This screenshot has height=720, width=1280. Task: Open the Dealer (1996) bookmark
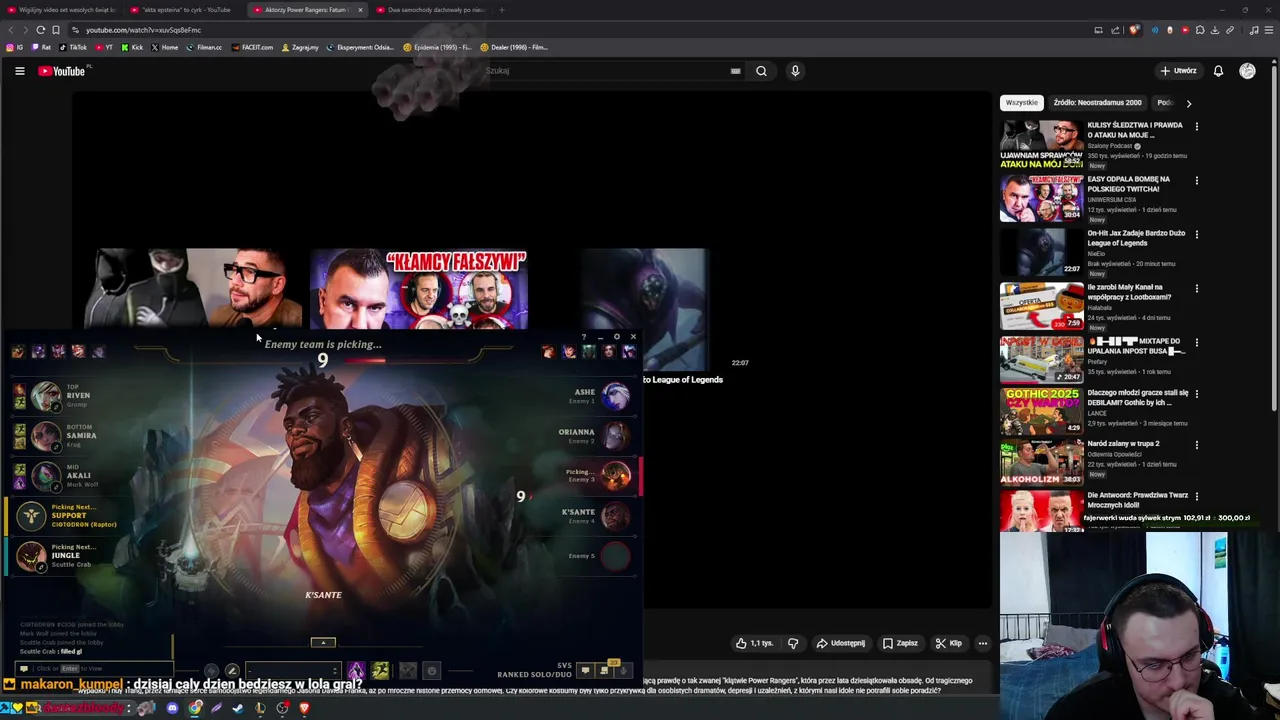click(514, 47)
